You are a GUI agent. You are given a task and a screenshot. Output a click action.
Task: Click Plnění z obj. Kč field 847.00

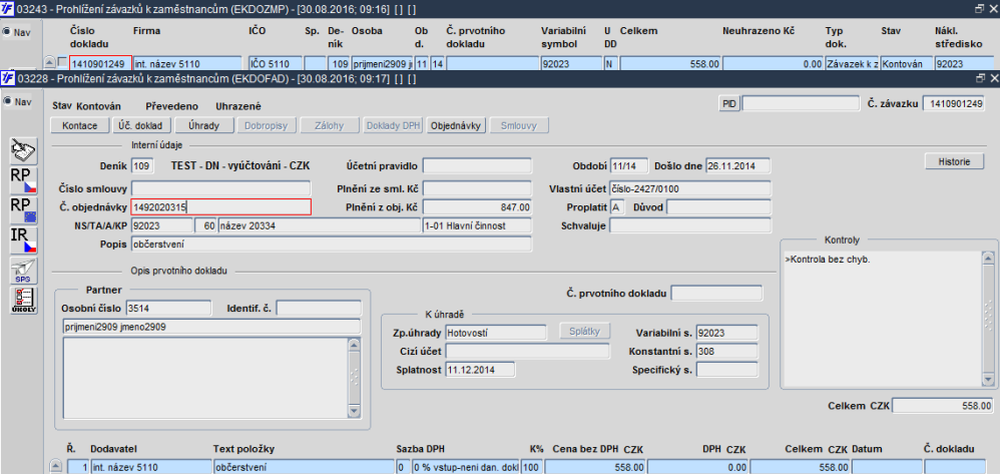click(477, 207)
